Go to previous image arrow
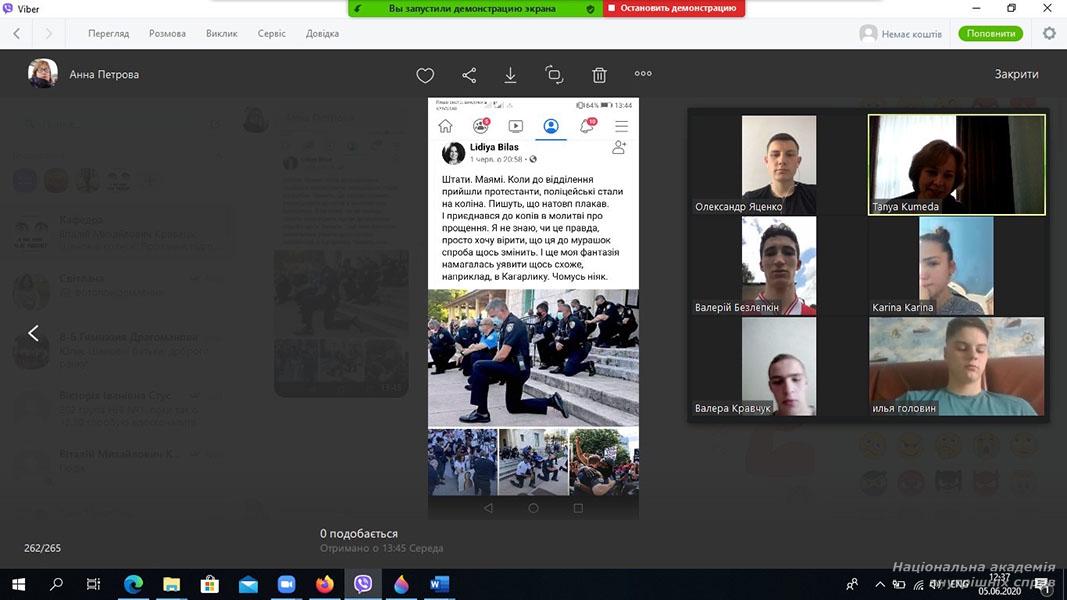1067x600 pixels. 33,333
